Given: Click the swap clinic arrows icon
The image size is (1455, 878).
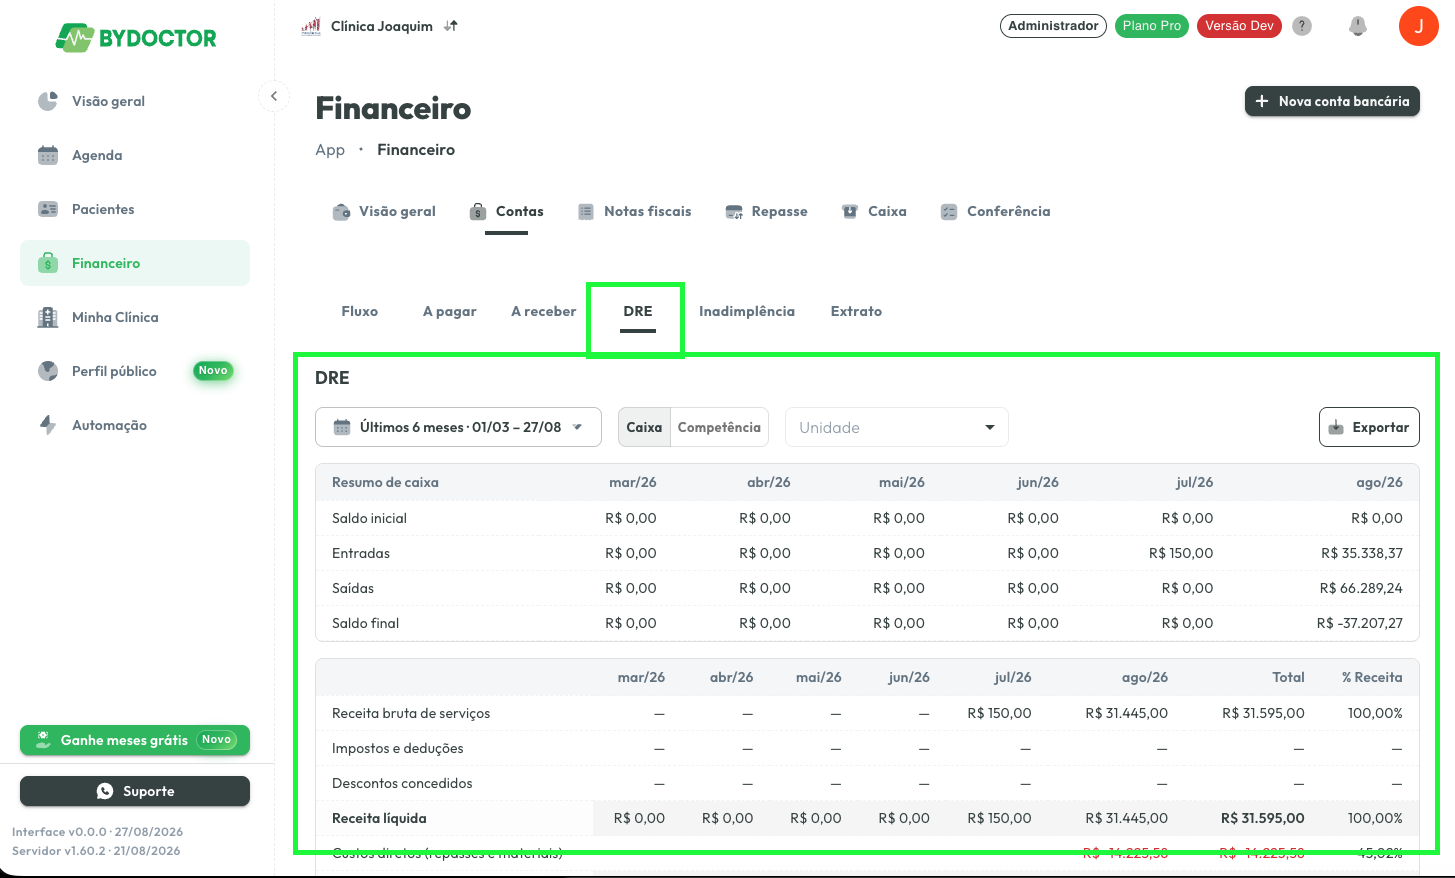Looking at the screenshot, I should click(451, 26).
